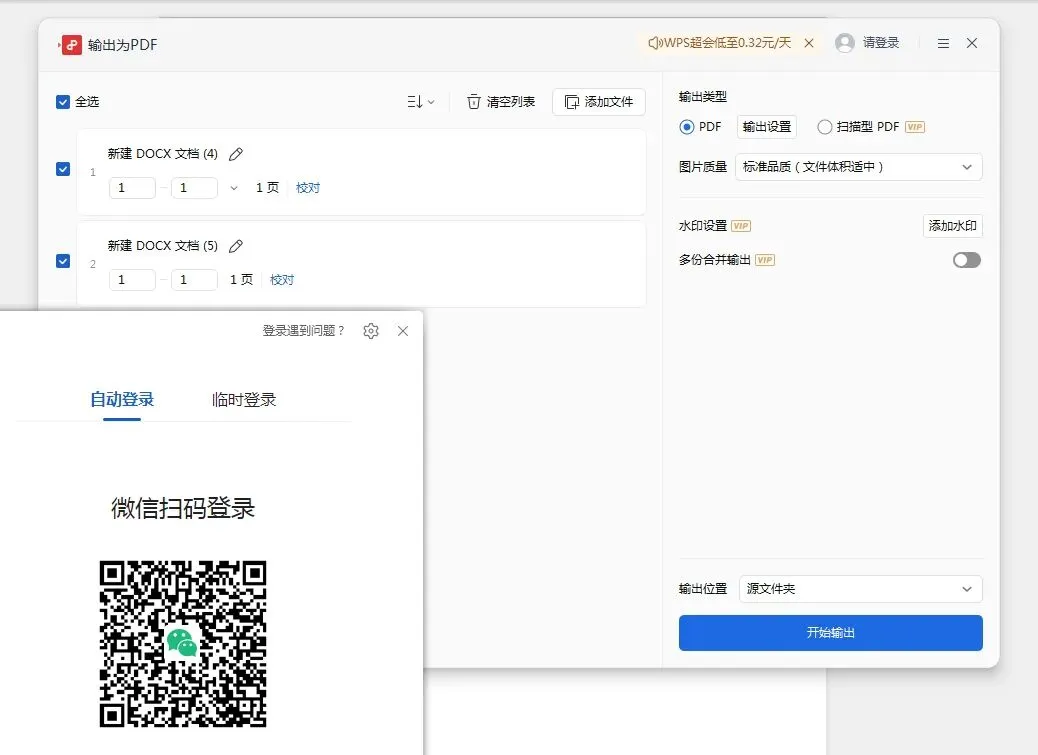1038x755 pixels.
Task: Click the 添加文件 add file button
Action: [598, 102]
